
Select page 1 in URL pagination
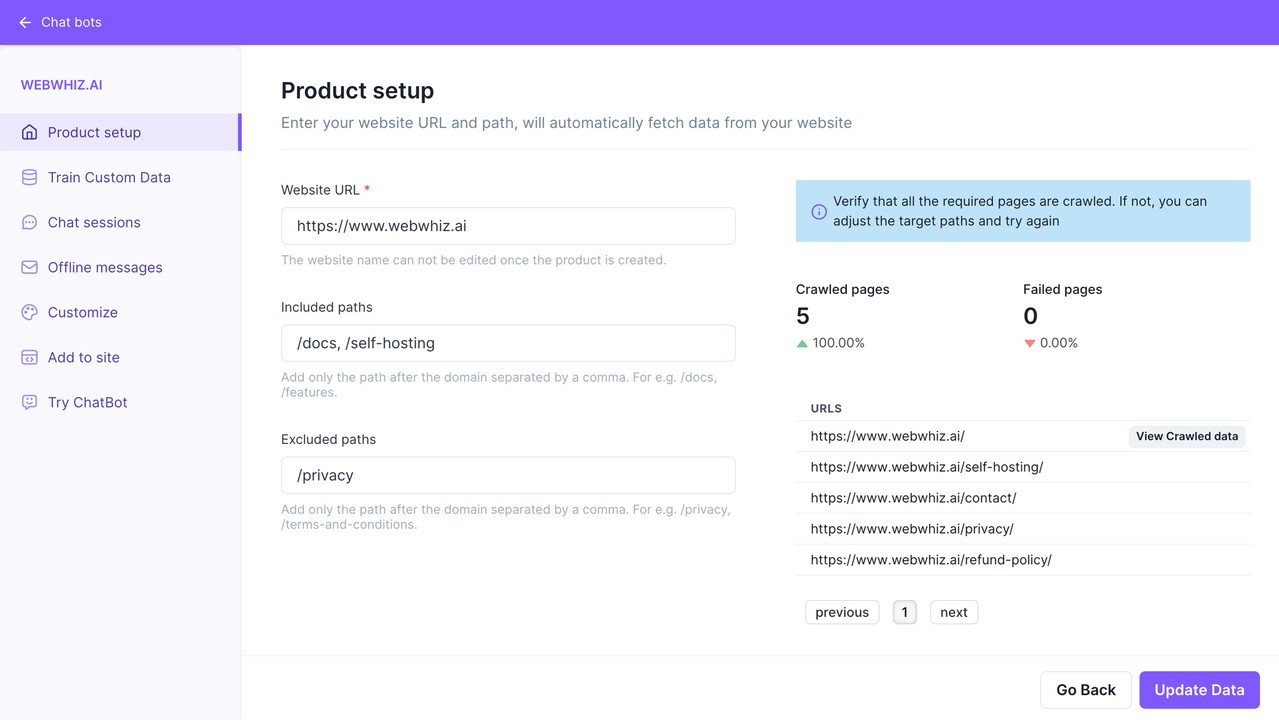point(904,612)
